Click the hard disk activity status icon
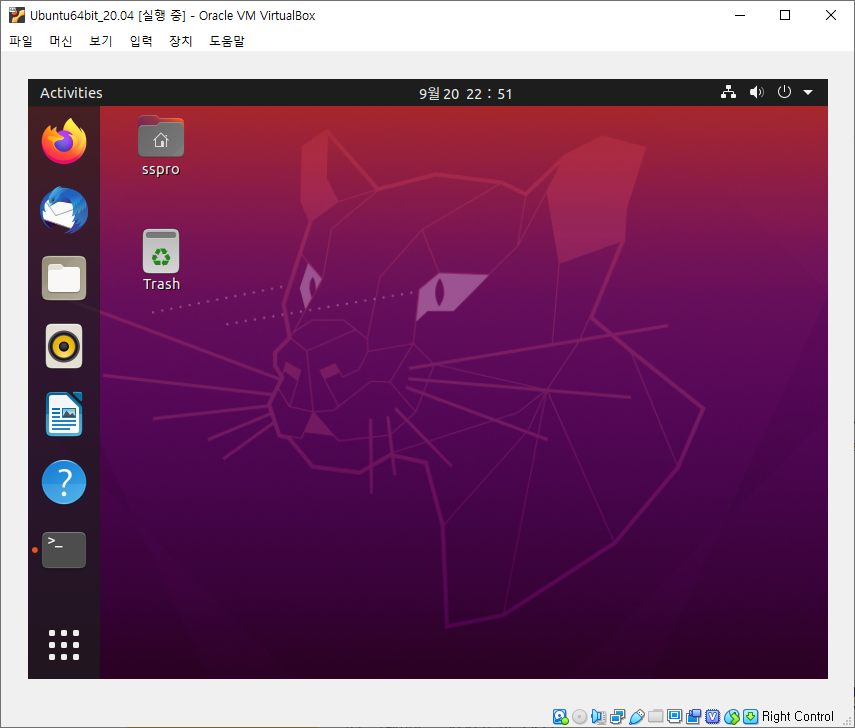 561,717
